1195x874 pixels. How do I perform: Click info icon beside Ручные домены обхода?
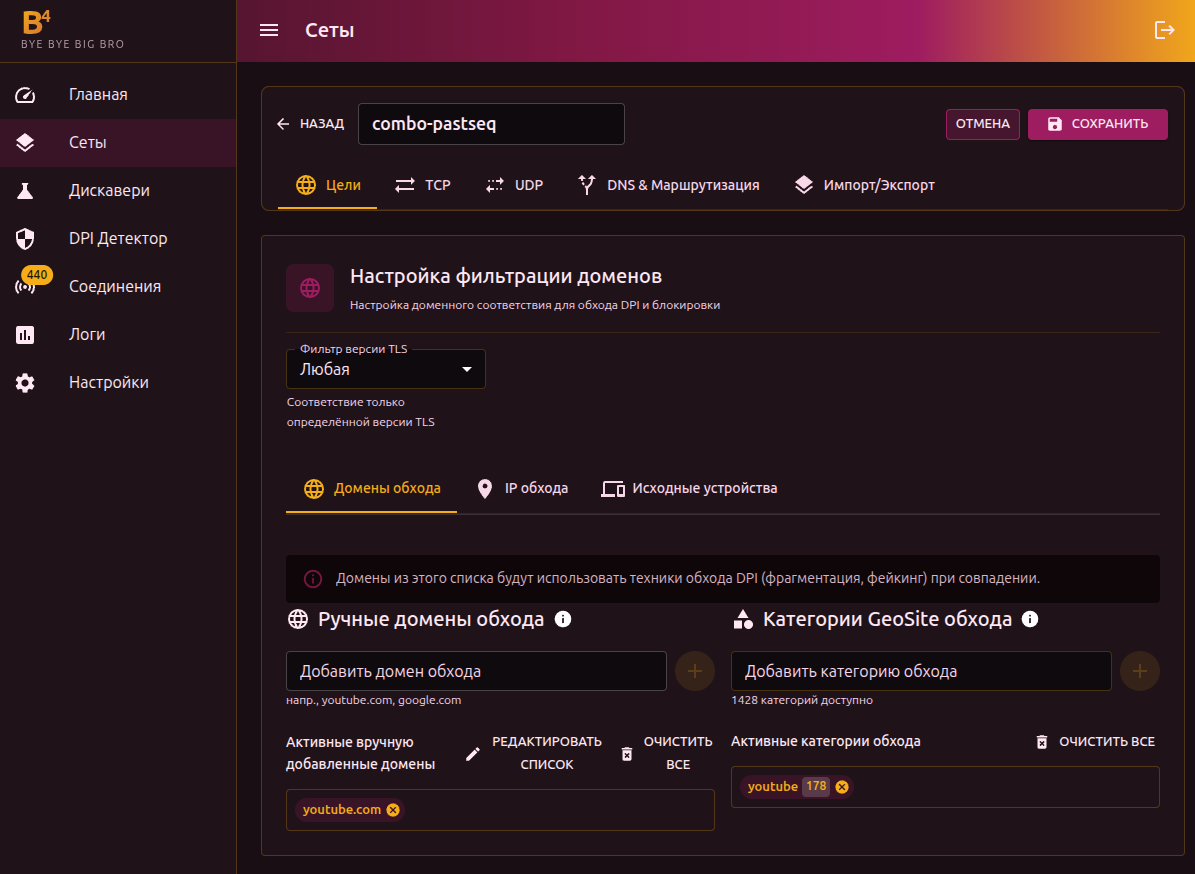pos(563,619)
